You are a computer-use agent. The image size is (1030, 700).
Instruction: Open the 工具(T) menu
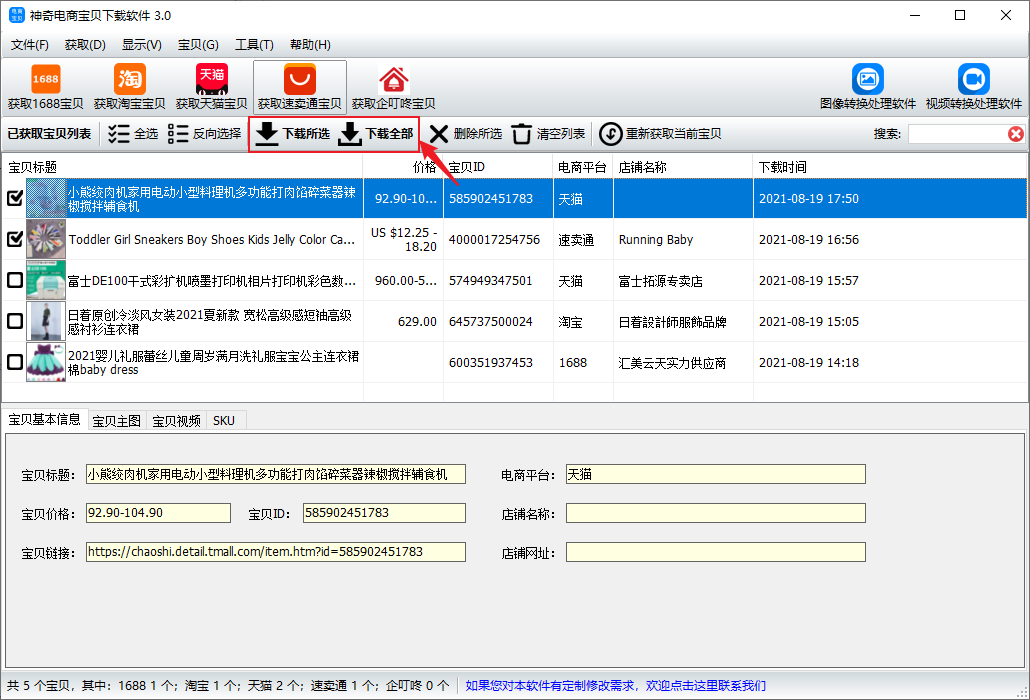[x=254, y=45]
